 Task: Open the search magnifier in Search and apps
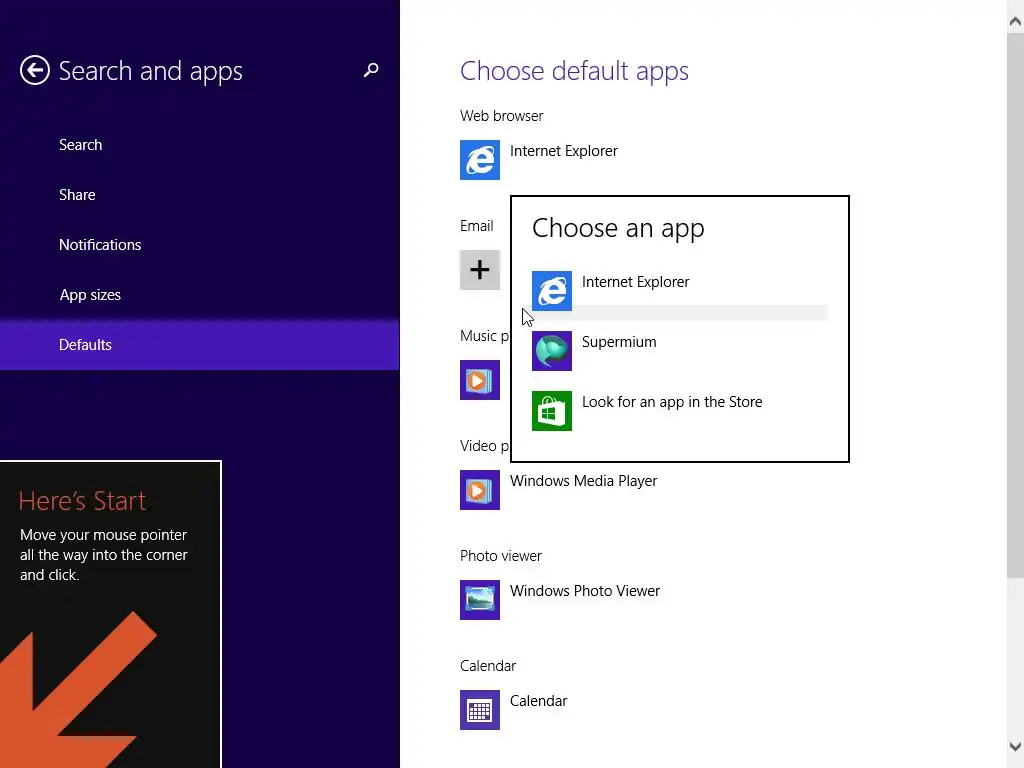371,70
